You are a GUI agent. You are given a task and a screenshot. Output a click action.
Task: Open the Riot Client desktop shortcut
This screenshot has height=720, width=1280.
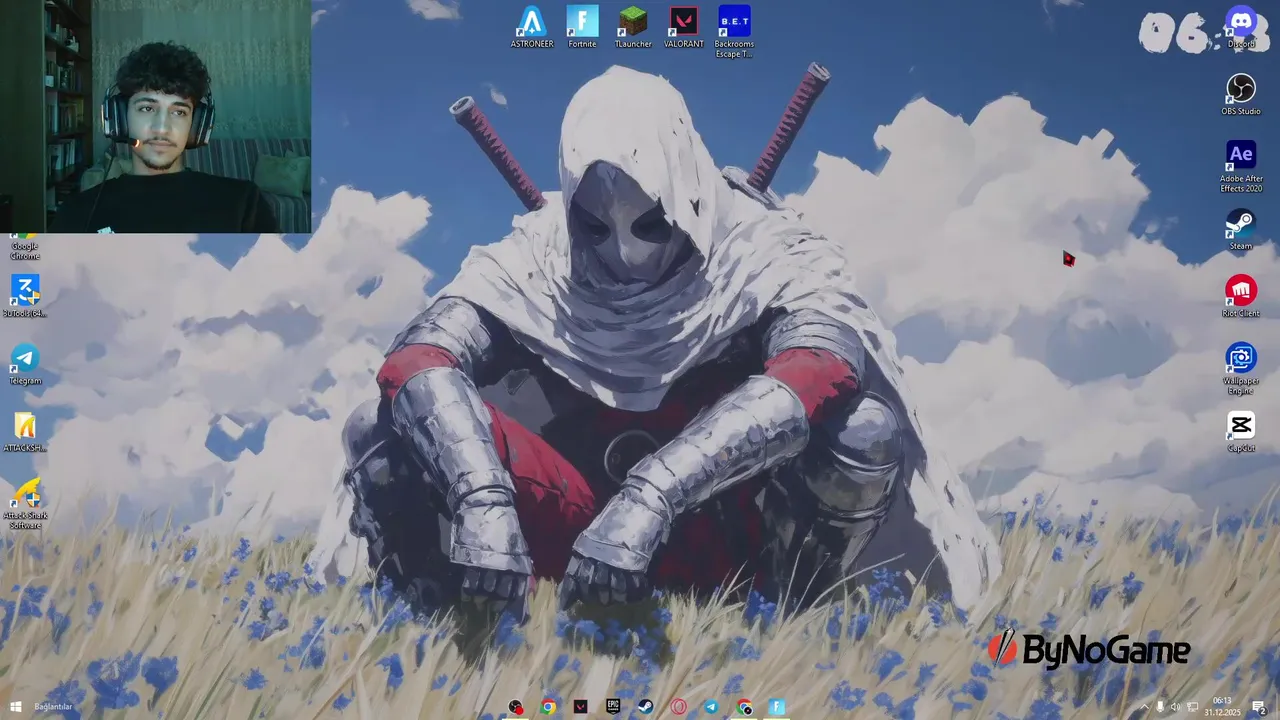pos(1241,296)
